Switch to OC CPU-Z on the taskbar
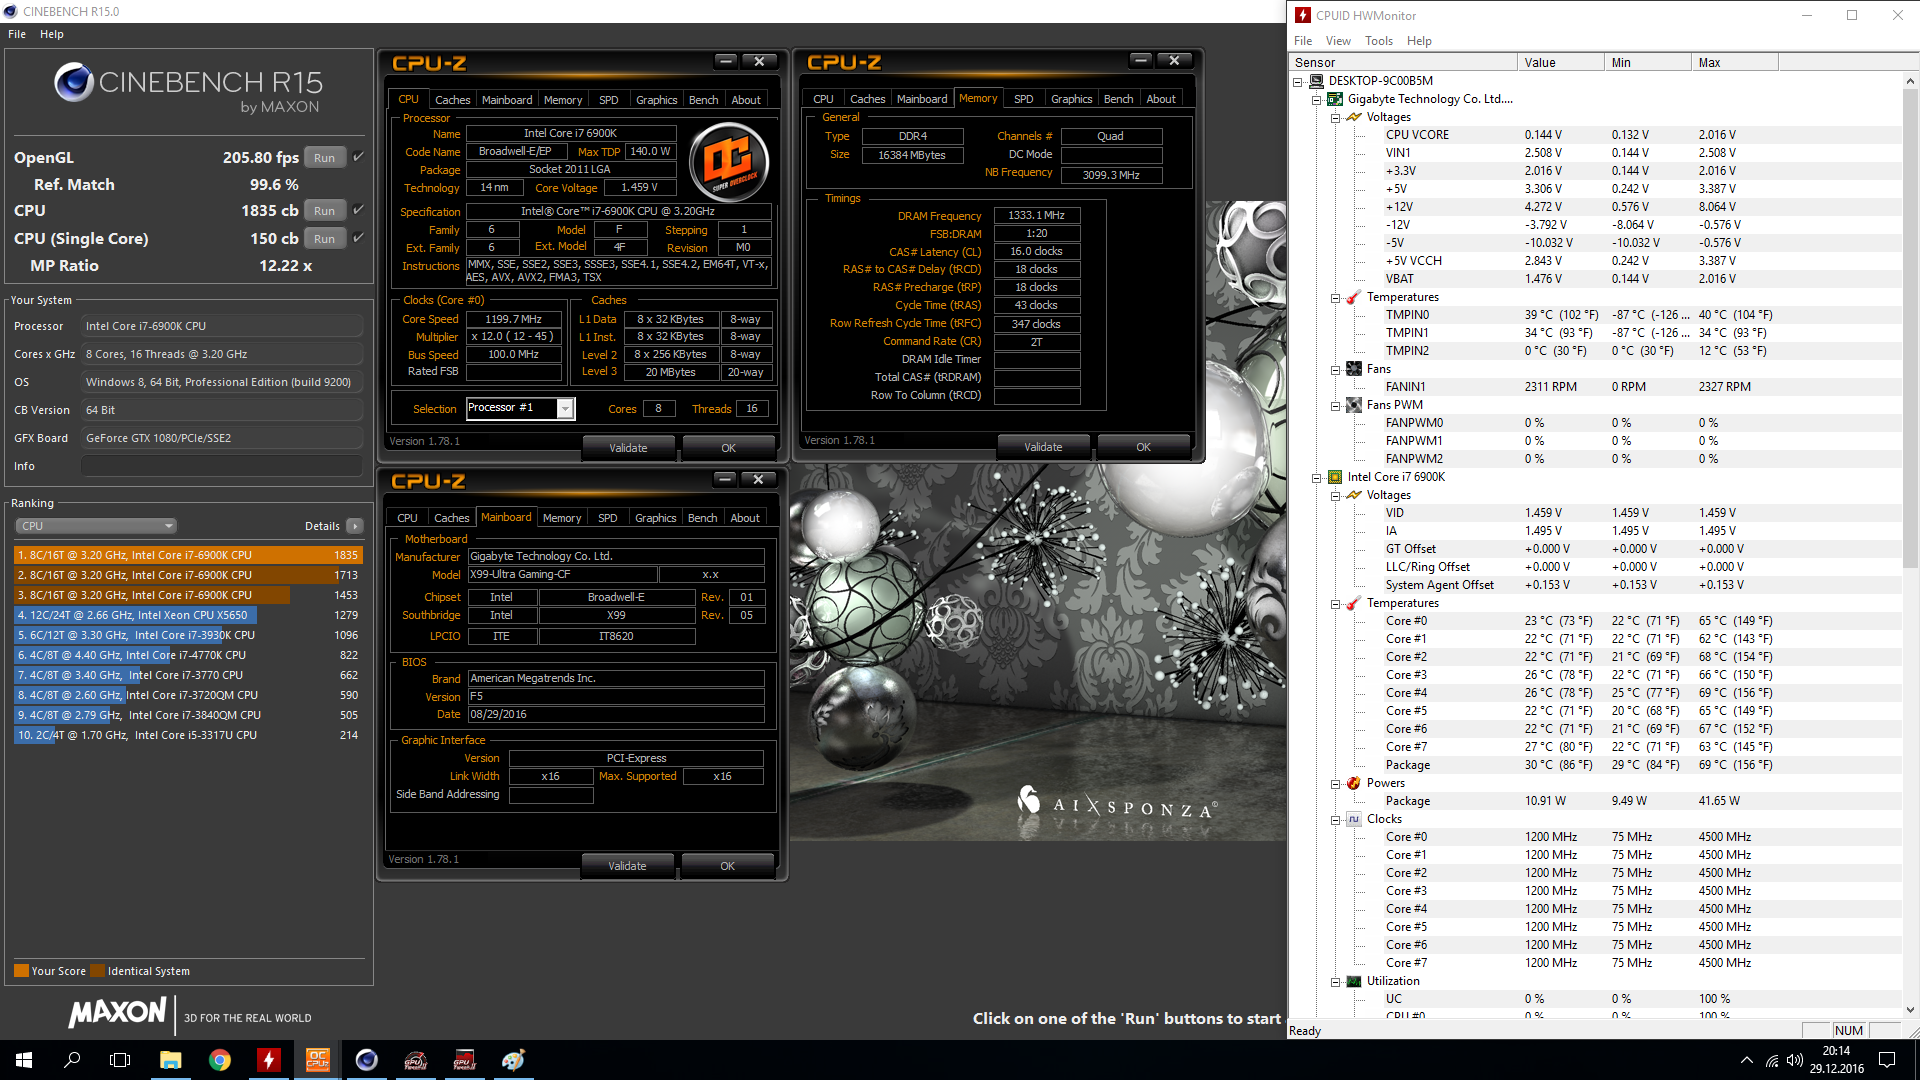 318,1060
